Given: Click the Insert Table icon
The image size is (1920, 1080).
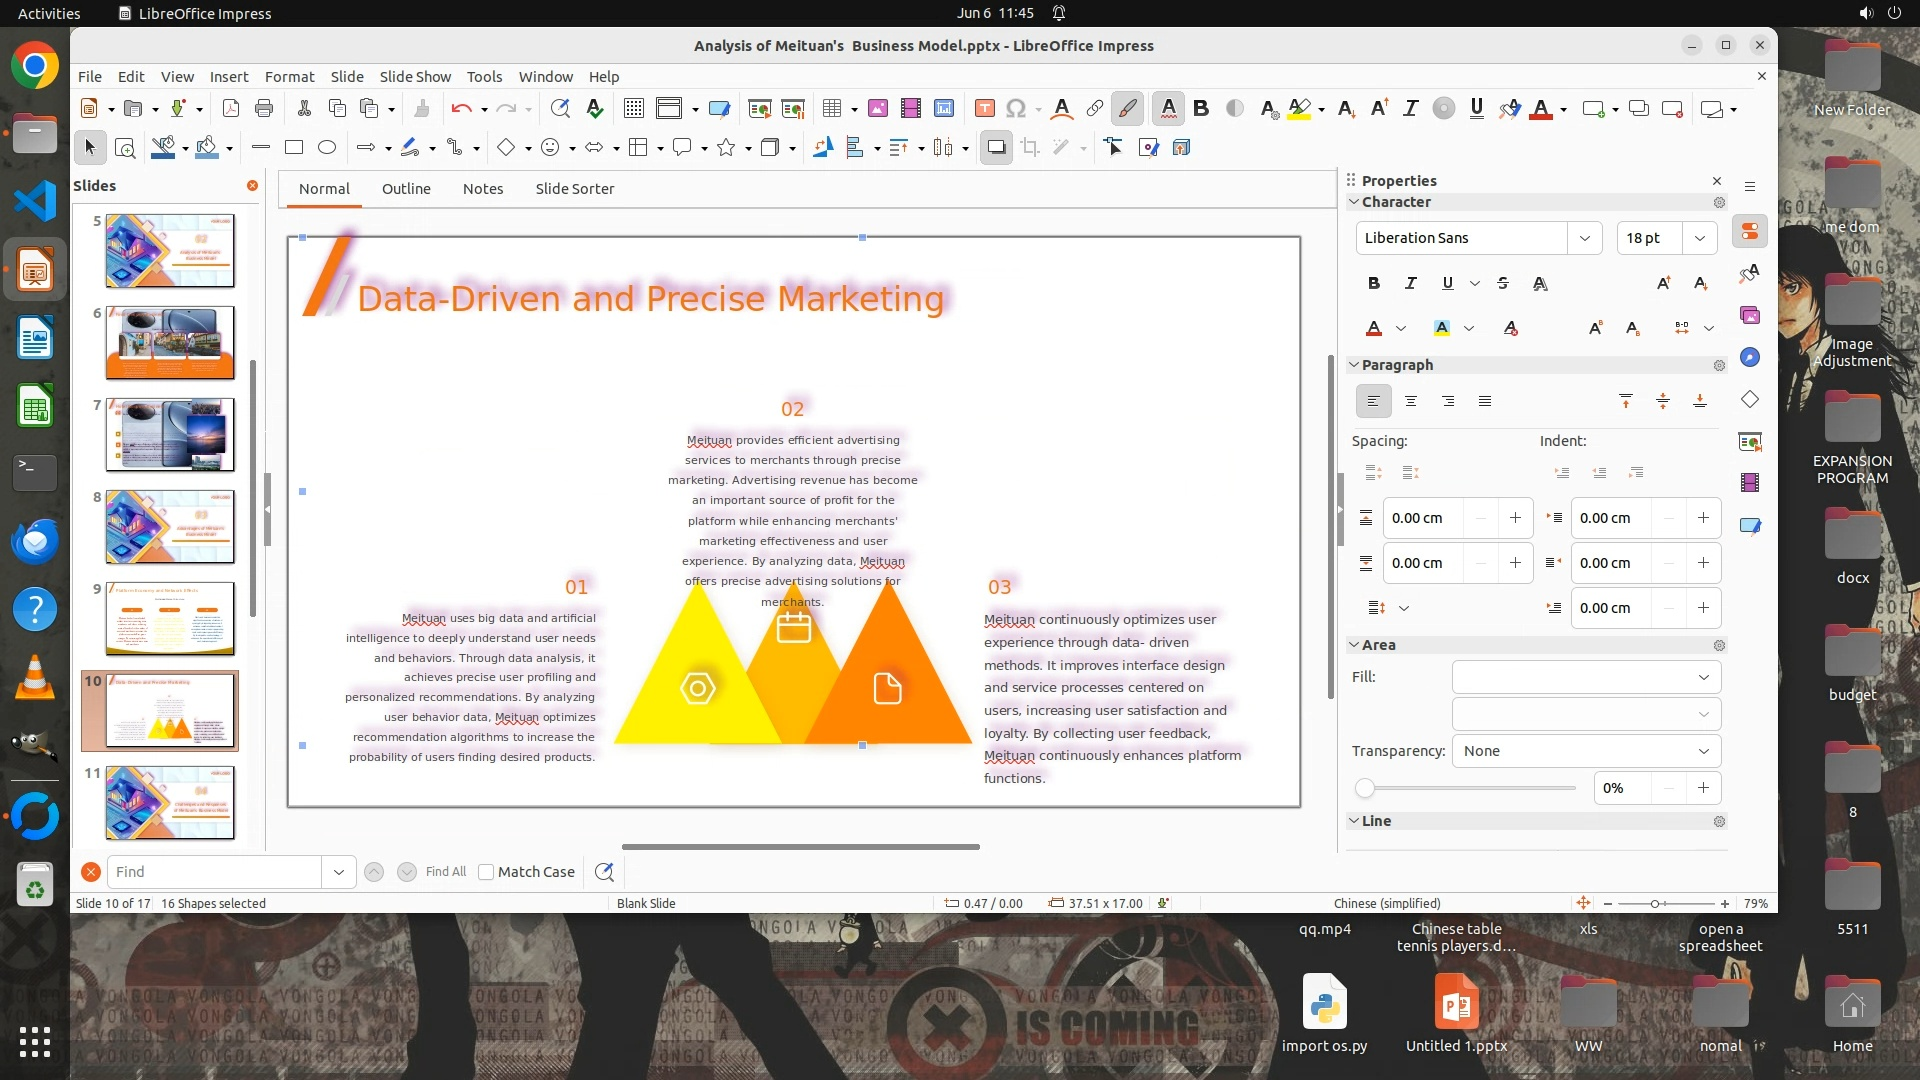Looking at the screenshot, I should 831,109.
